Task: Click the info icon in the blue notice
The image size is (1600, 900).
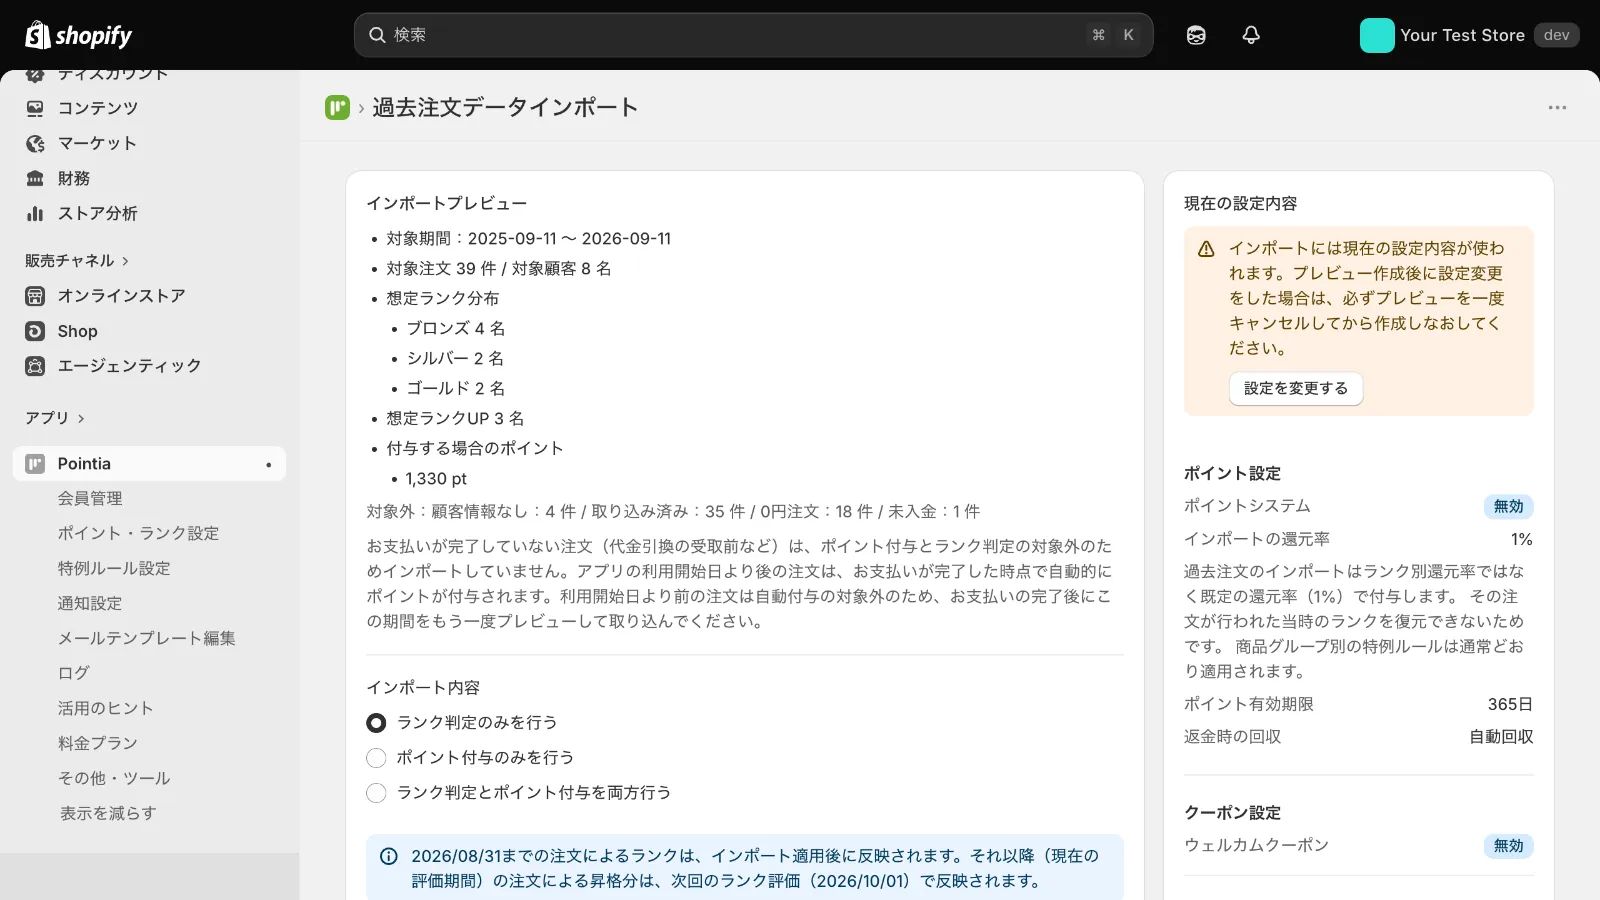Action: pyautogui.click(x=389, y=856)
